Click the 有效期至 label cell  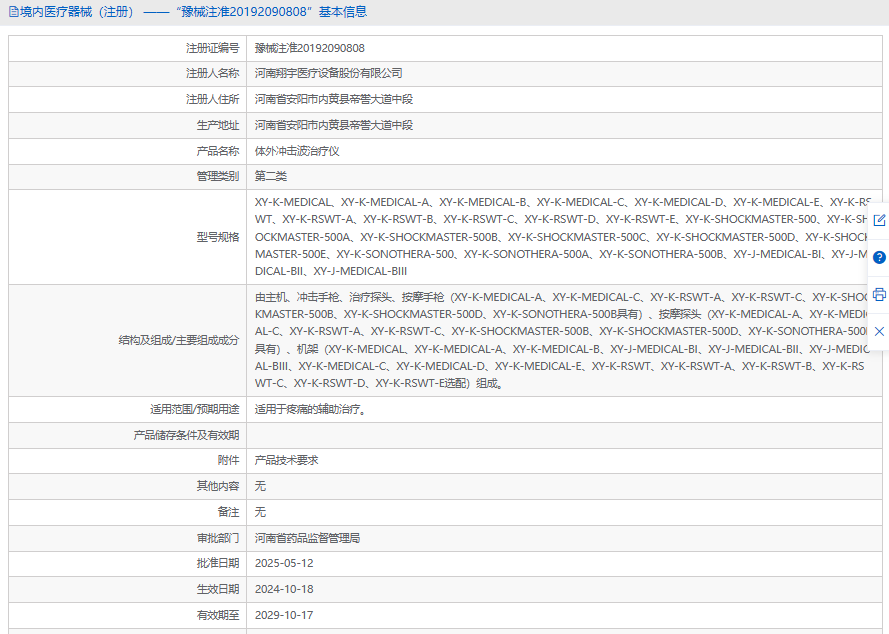(x=128, y=615)
